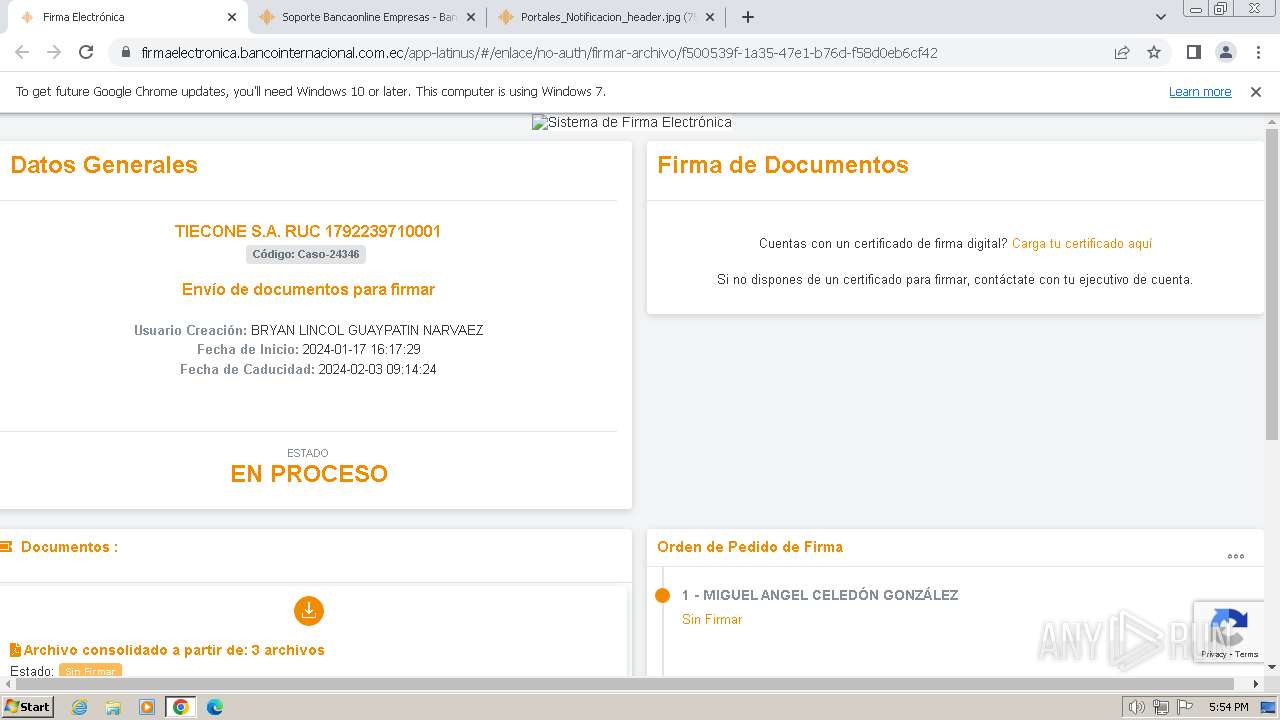The image size is (1280, 720).
Task: Open a new browser tab
Action: pos(747,17)
